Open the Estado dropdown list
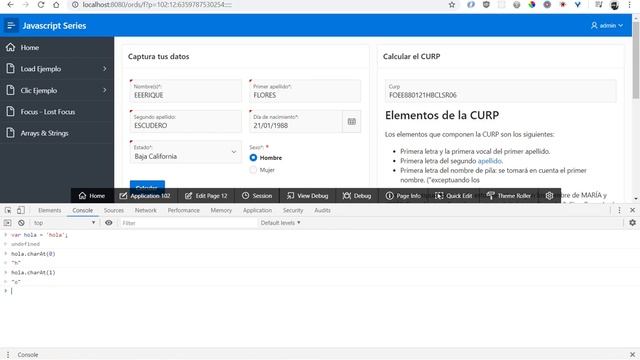This screenshot has height=360, width=640. coord(186,152)
